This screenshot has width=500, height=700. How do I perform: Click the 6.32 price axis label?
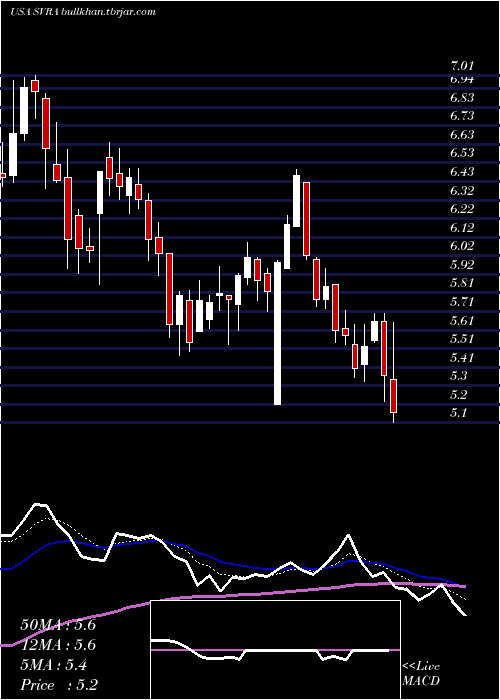(462, 191)
